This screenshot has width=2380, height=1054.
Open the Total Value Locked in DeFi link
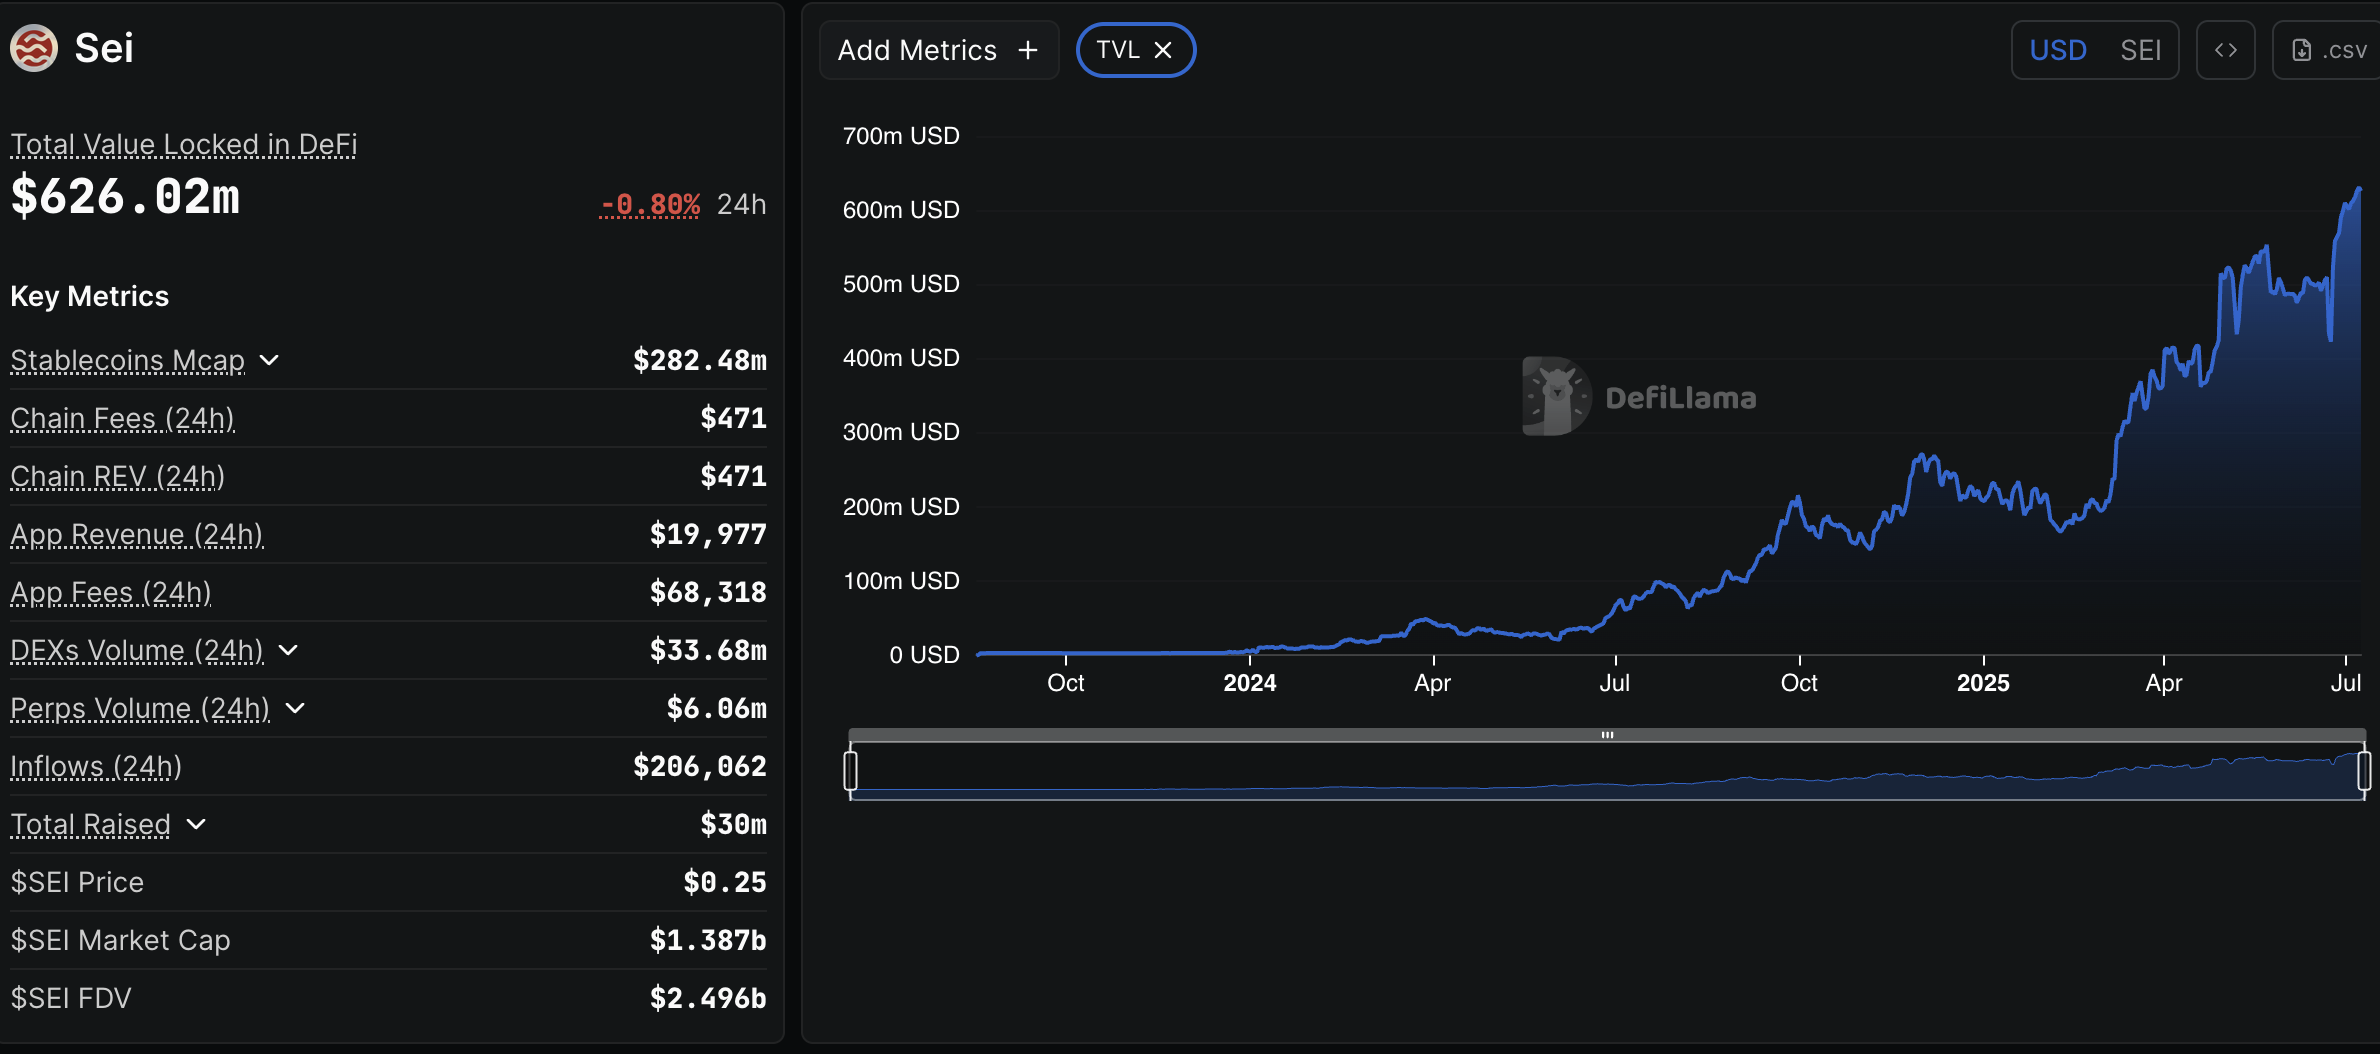(x=182, y=144)
